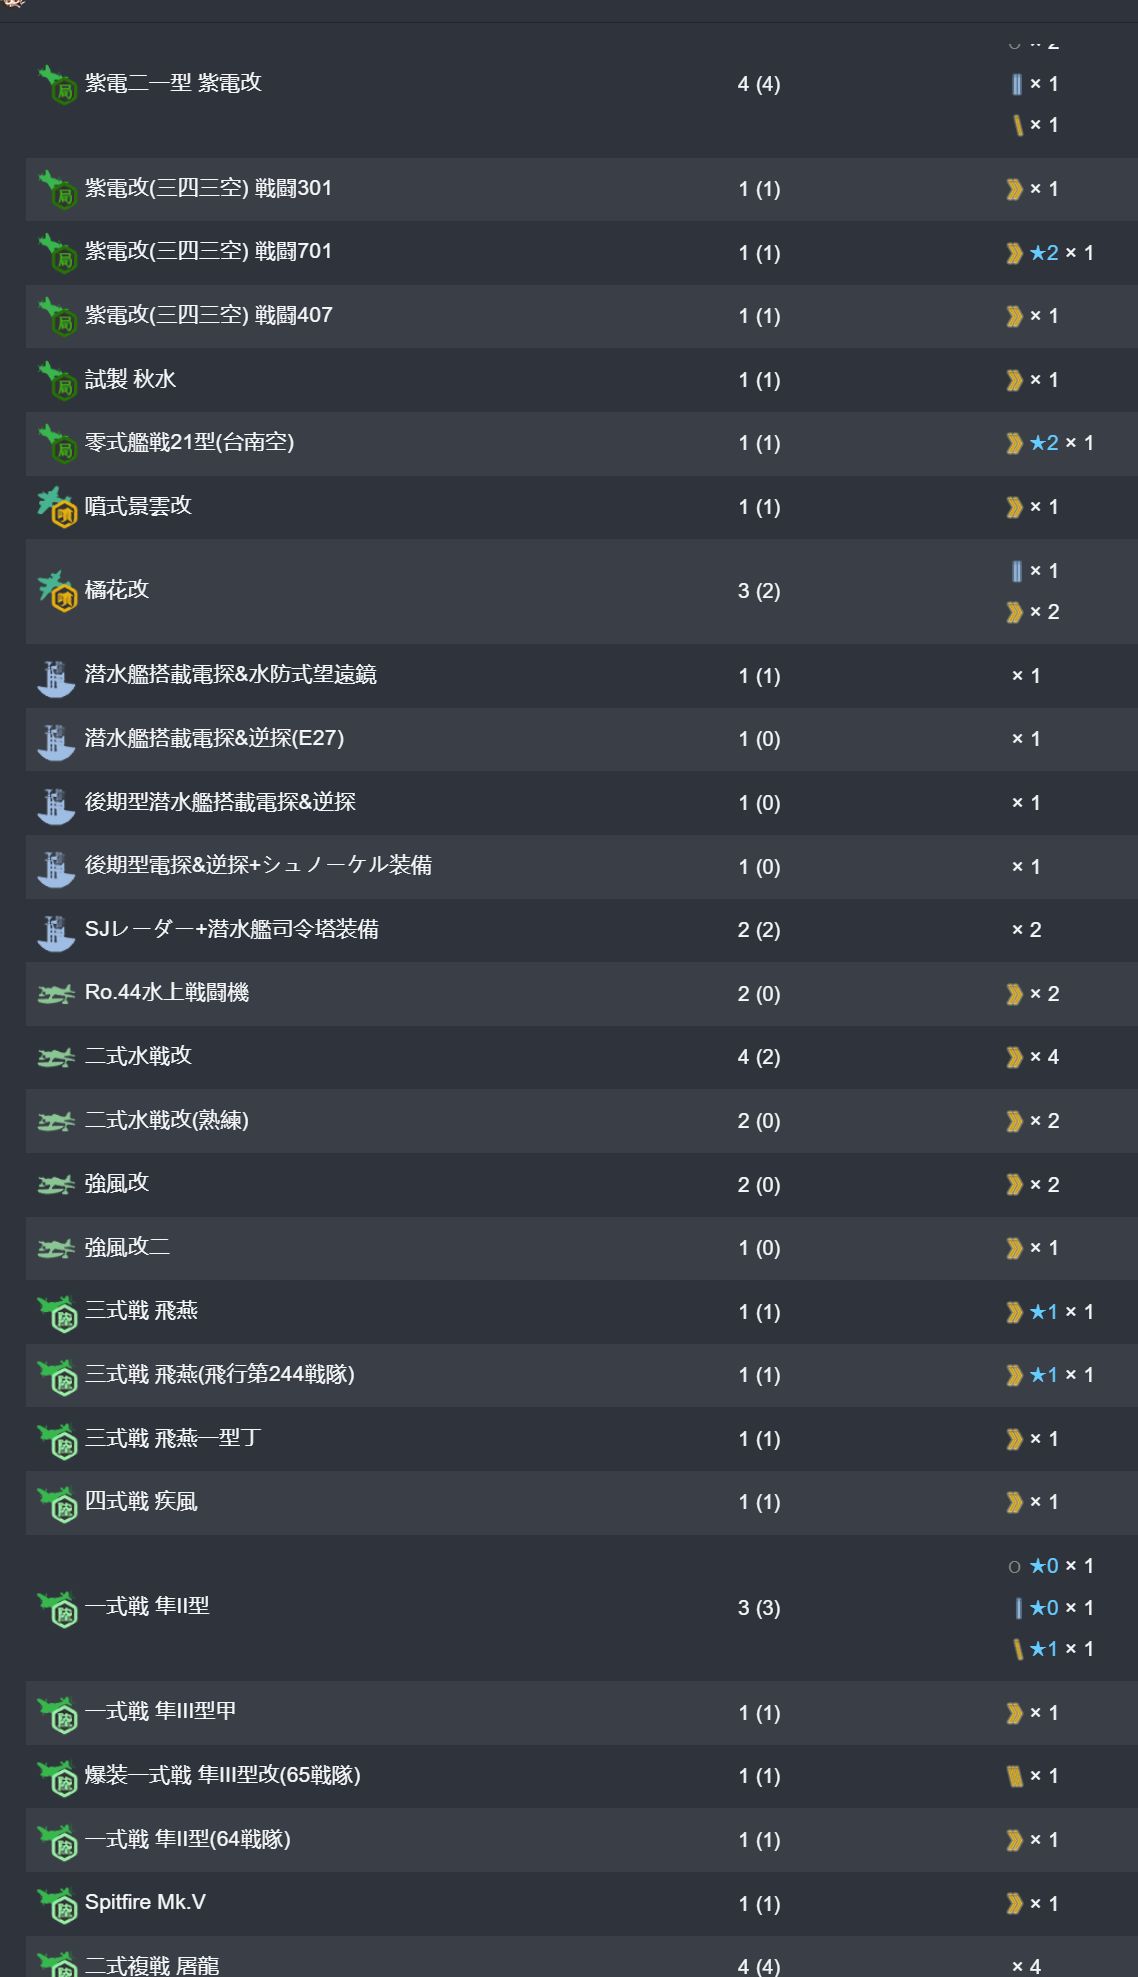Click the jet aircraft icon beside 橘花改
The width and height of the screenshot is (1138, 1977).
coord(57,591)
